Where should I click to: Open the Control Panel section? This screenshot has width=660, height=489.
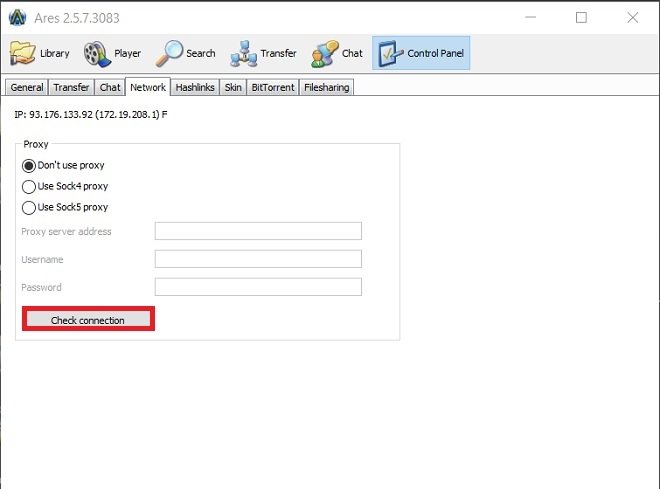pos(421,53)
